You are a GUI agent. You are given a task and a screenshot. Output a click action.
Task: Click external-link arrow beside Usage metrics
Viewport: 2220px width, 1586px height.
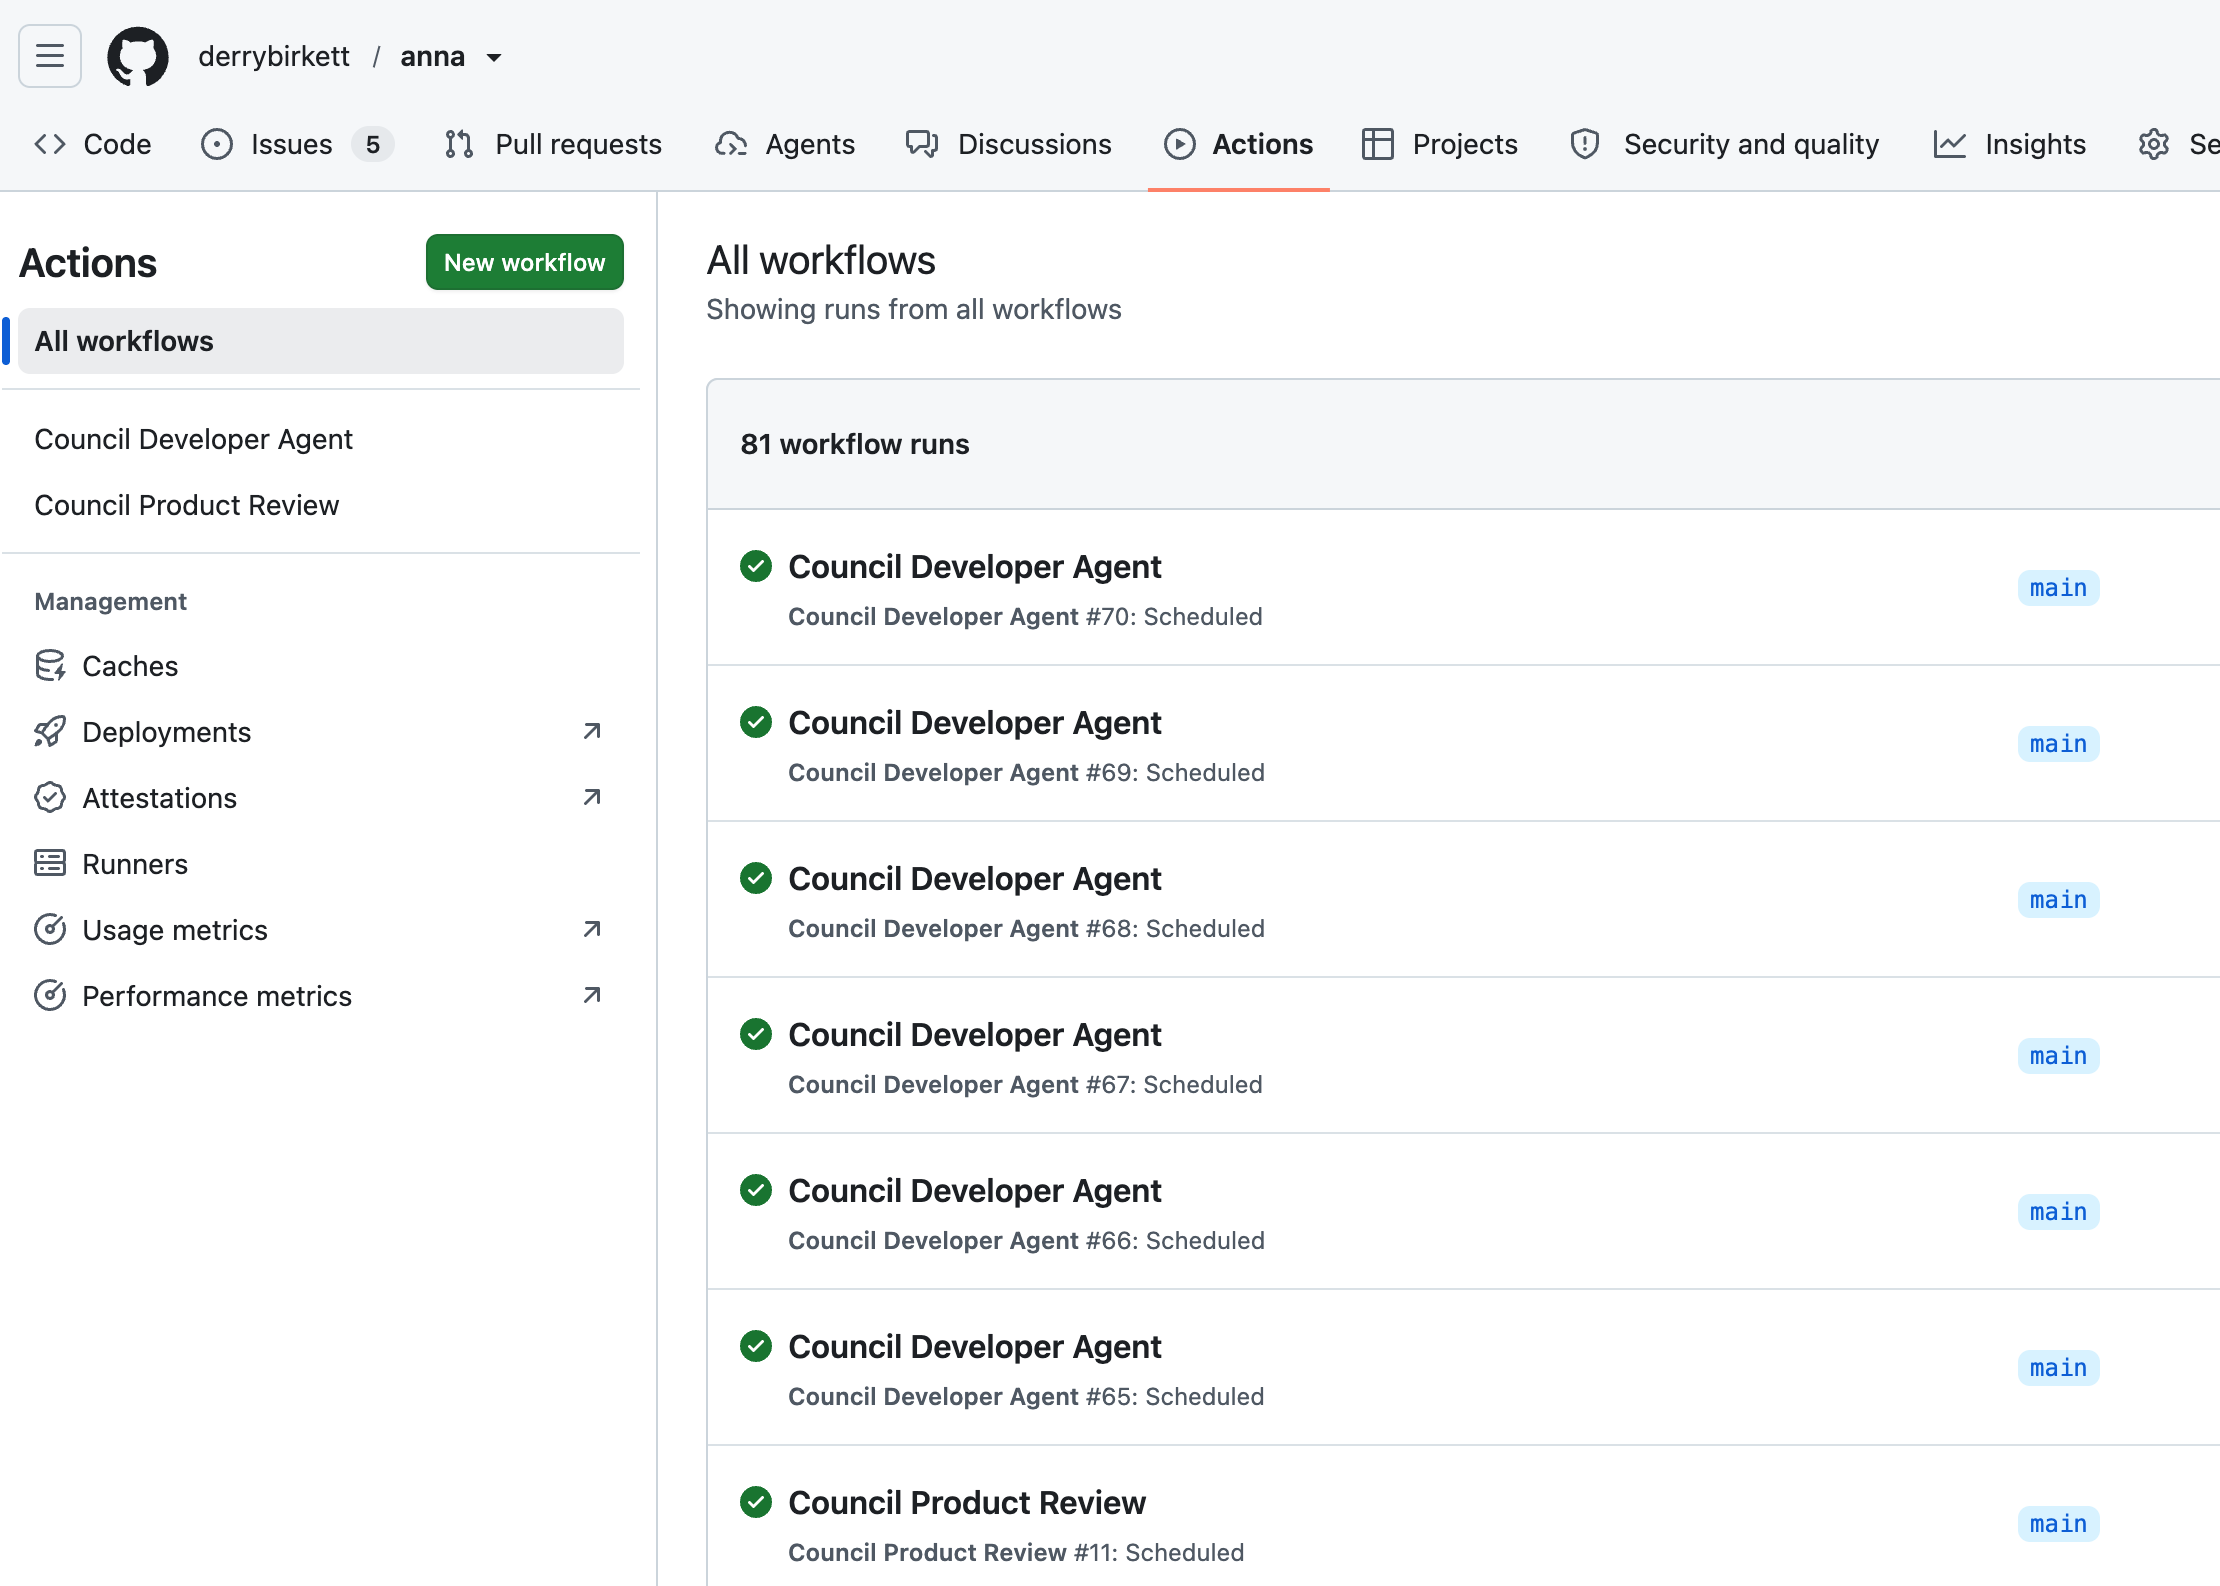[592, 929]
